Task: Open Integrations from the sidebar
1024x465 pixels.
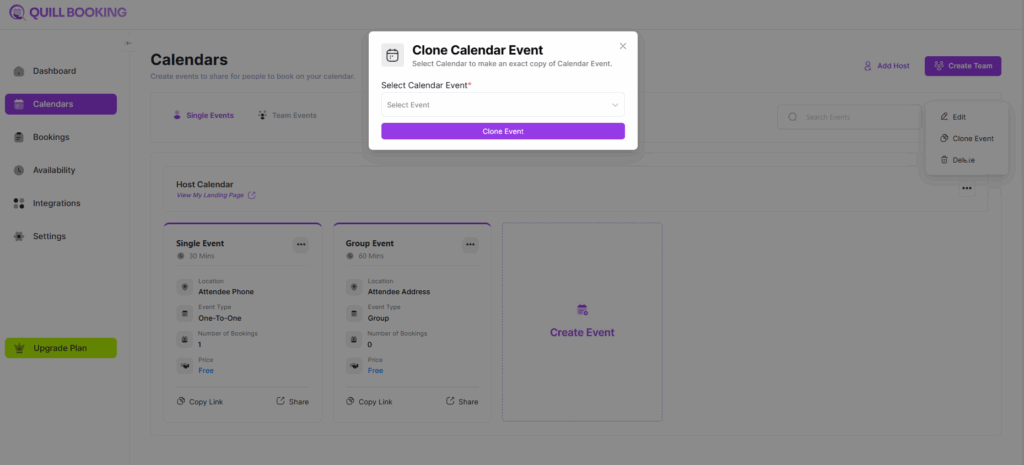Action: point(56,203)
